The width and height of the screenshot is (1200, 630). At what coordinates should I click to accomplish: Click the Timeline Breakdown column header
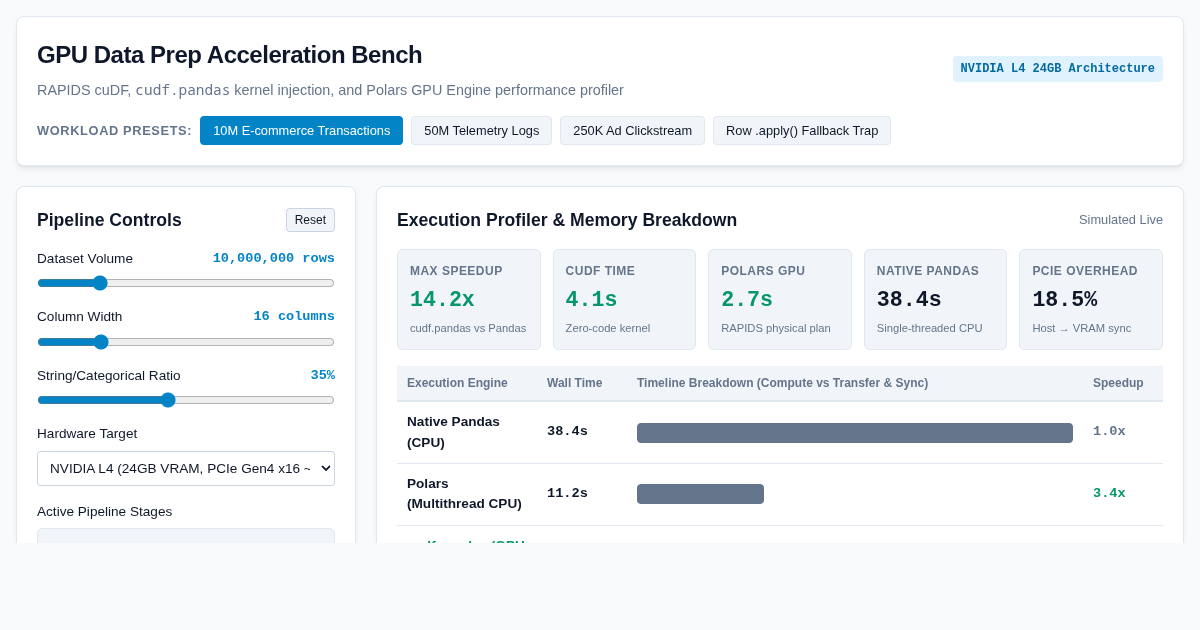782,383
